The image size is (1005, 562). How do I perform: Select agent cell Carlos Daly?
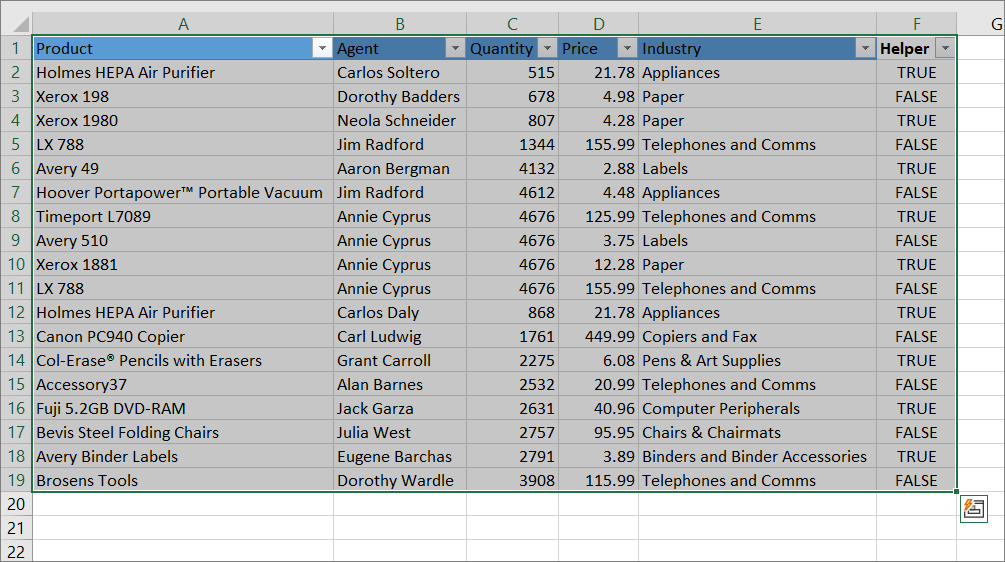tap(400, 313)
